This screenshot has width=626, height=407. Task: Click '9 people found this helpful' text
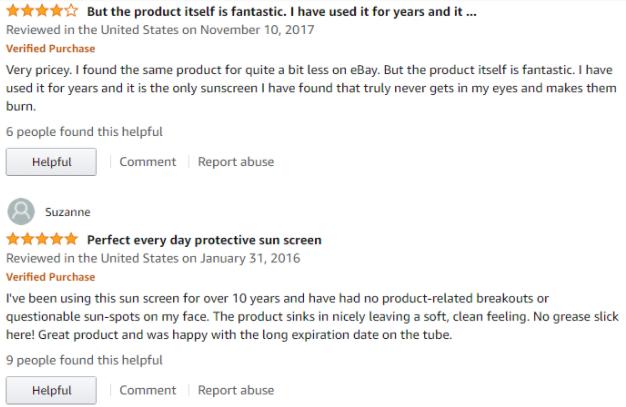coord(84,360)
